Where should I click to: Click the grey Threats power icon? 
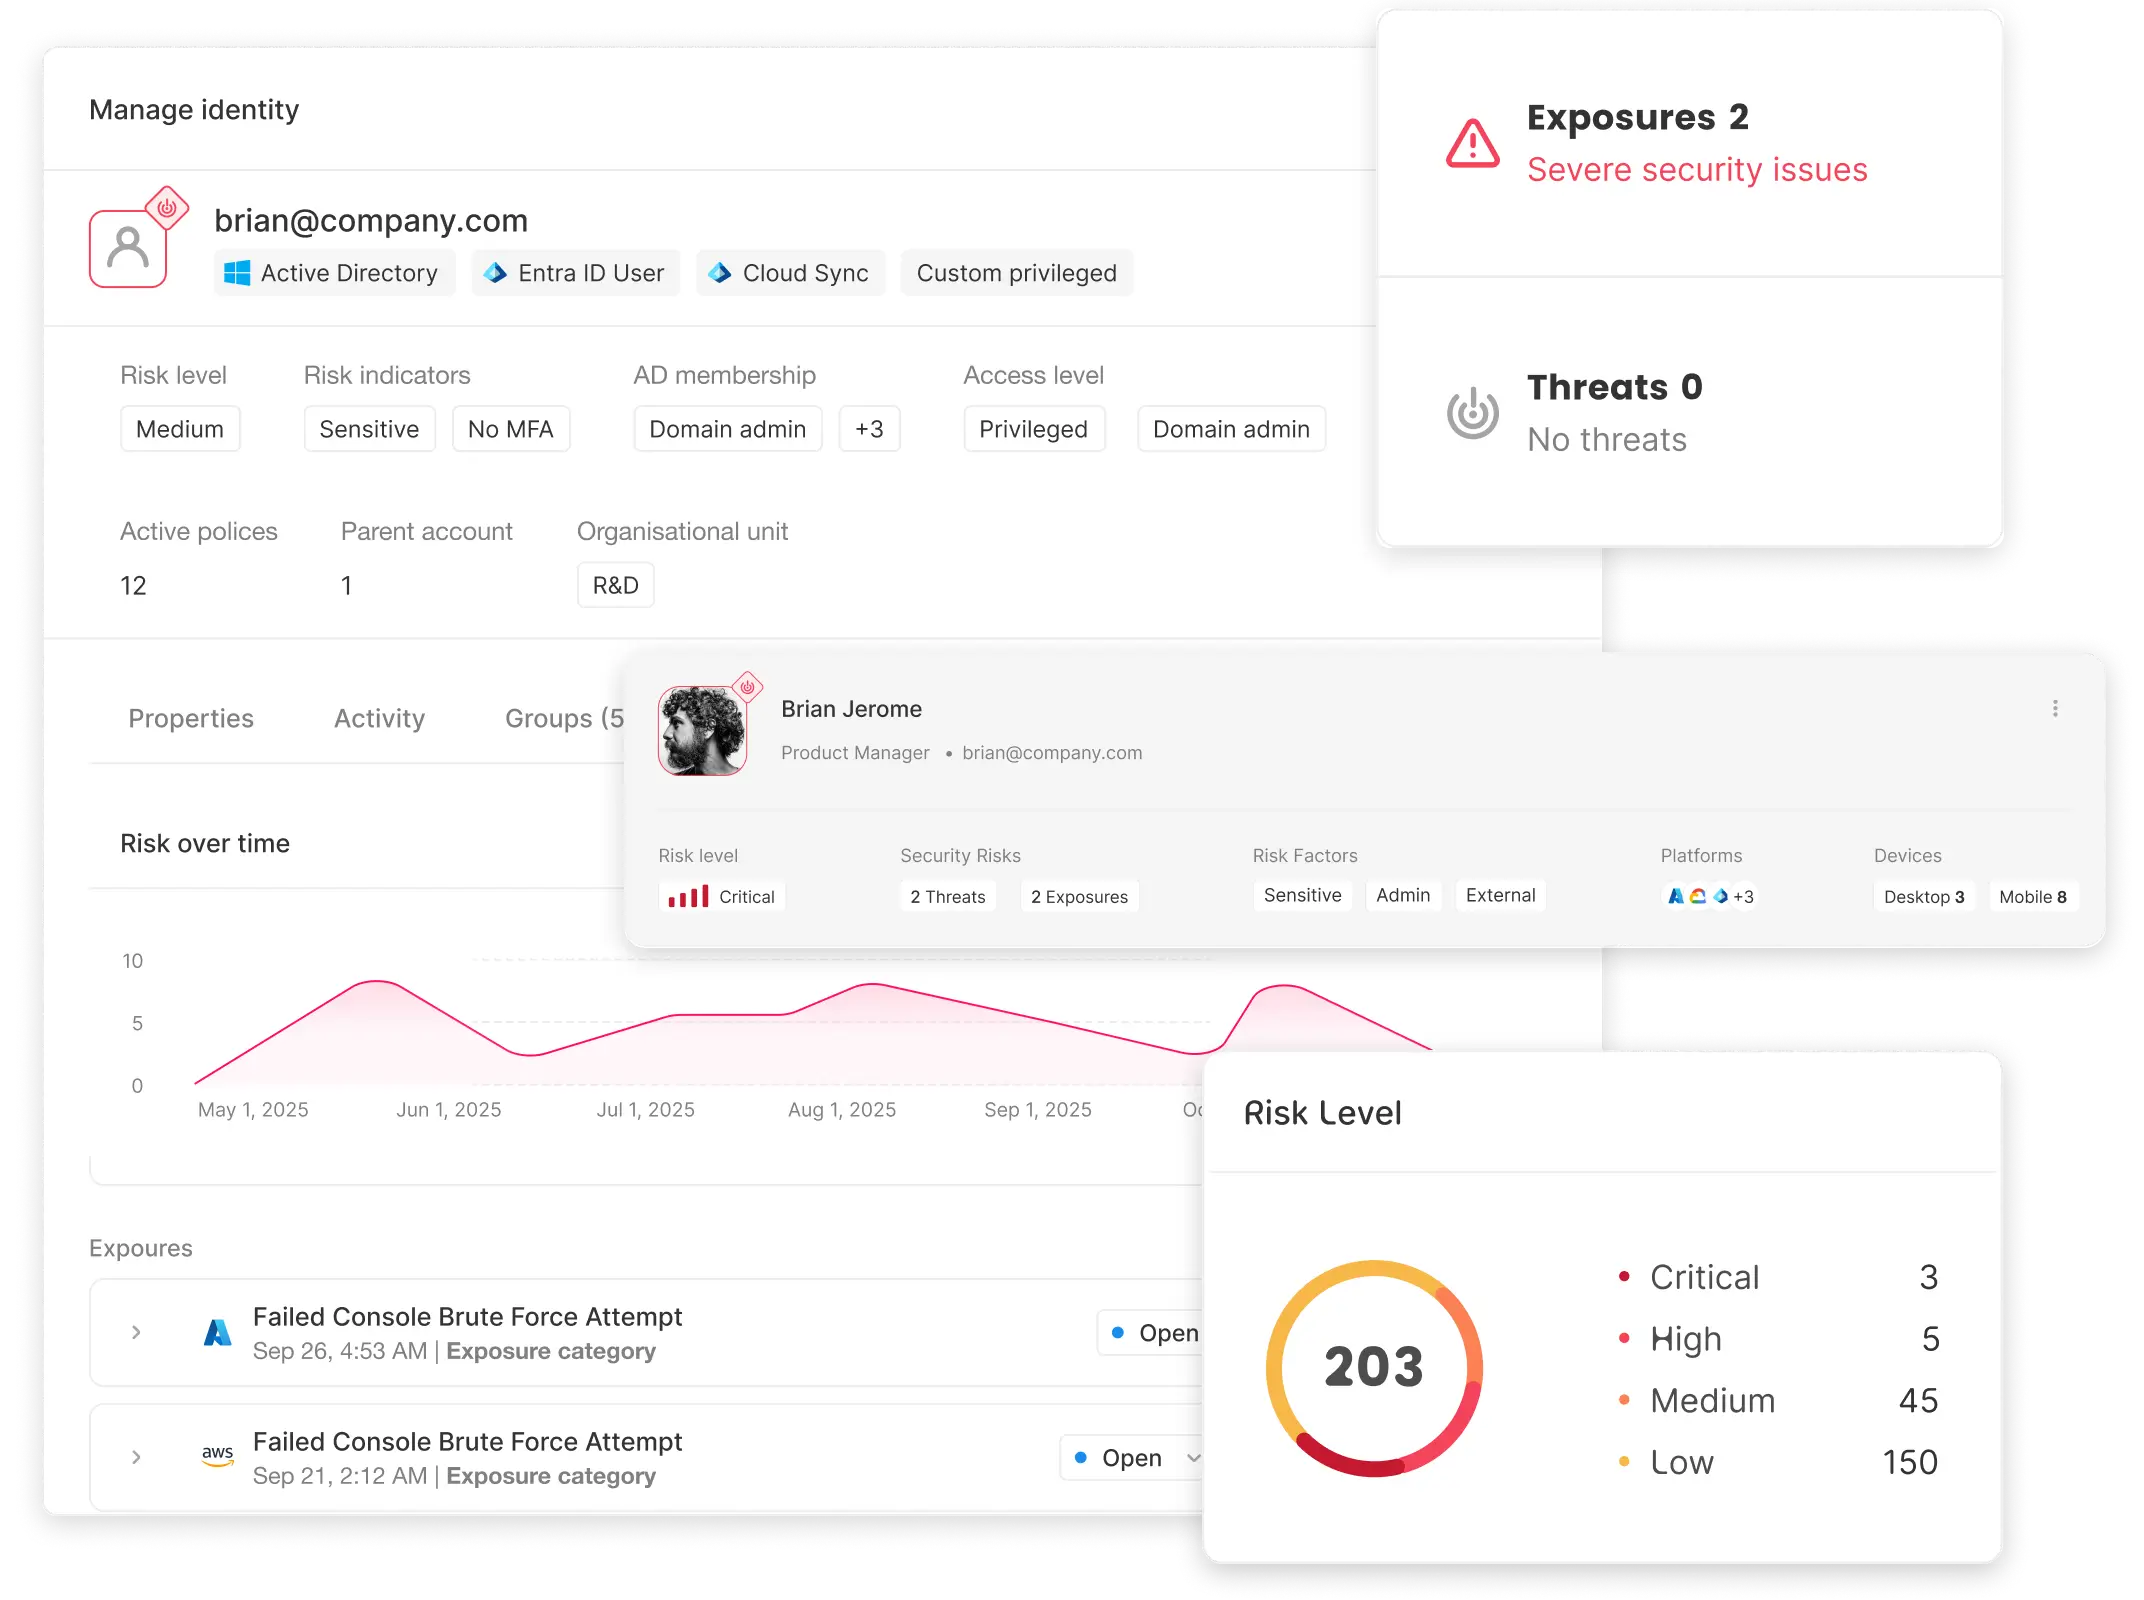pyautogui.click(x=1472, y=413)
